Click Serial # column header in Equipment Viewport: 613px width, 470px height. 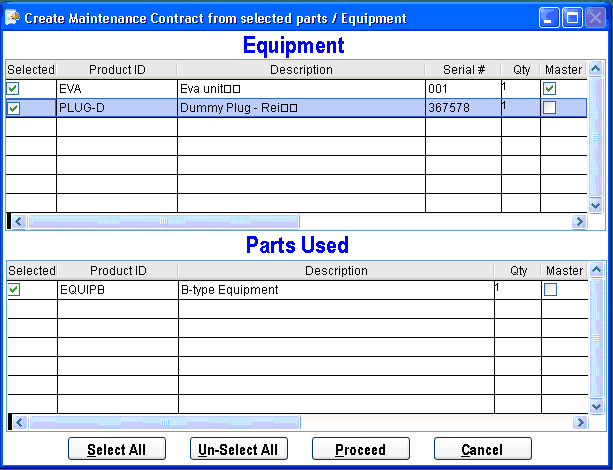pyautogui.click(x=463, y=70)
